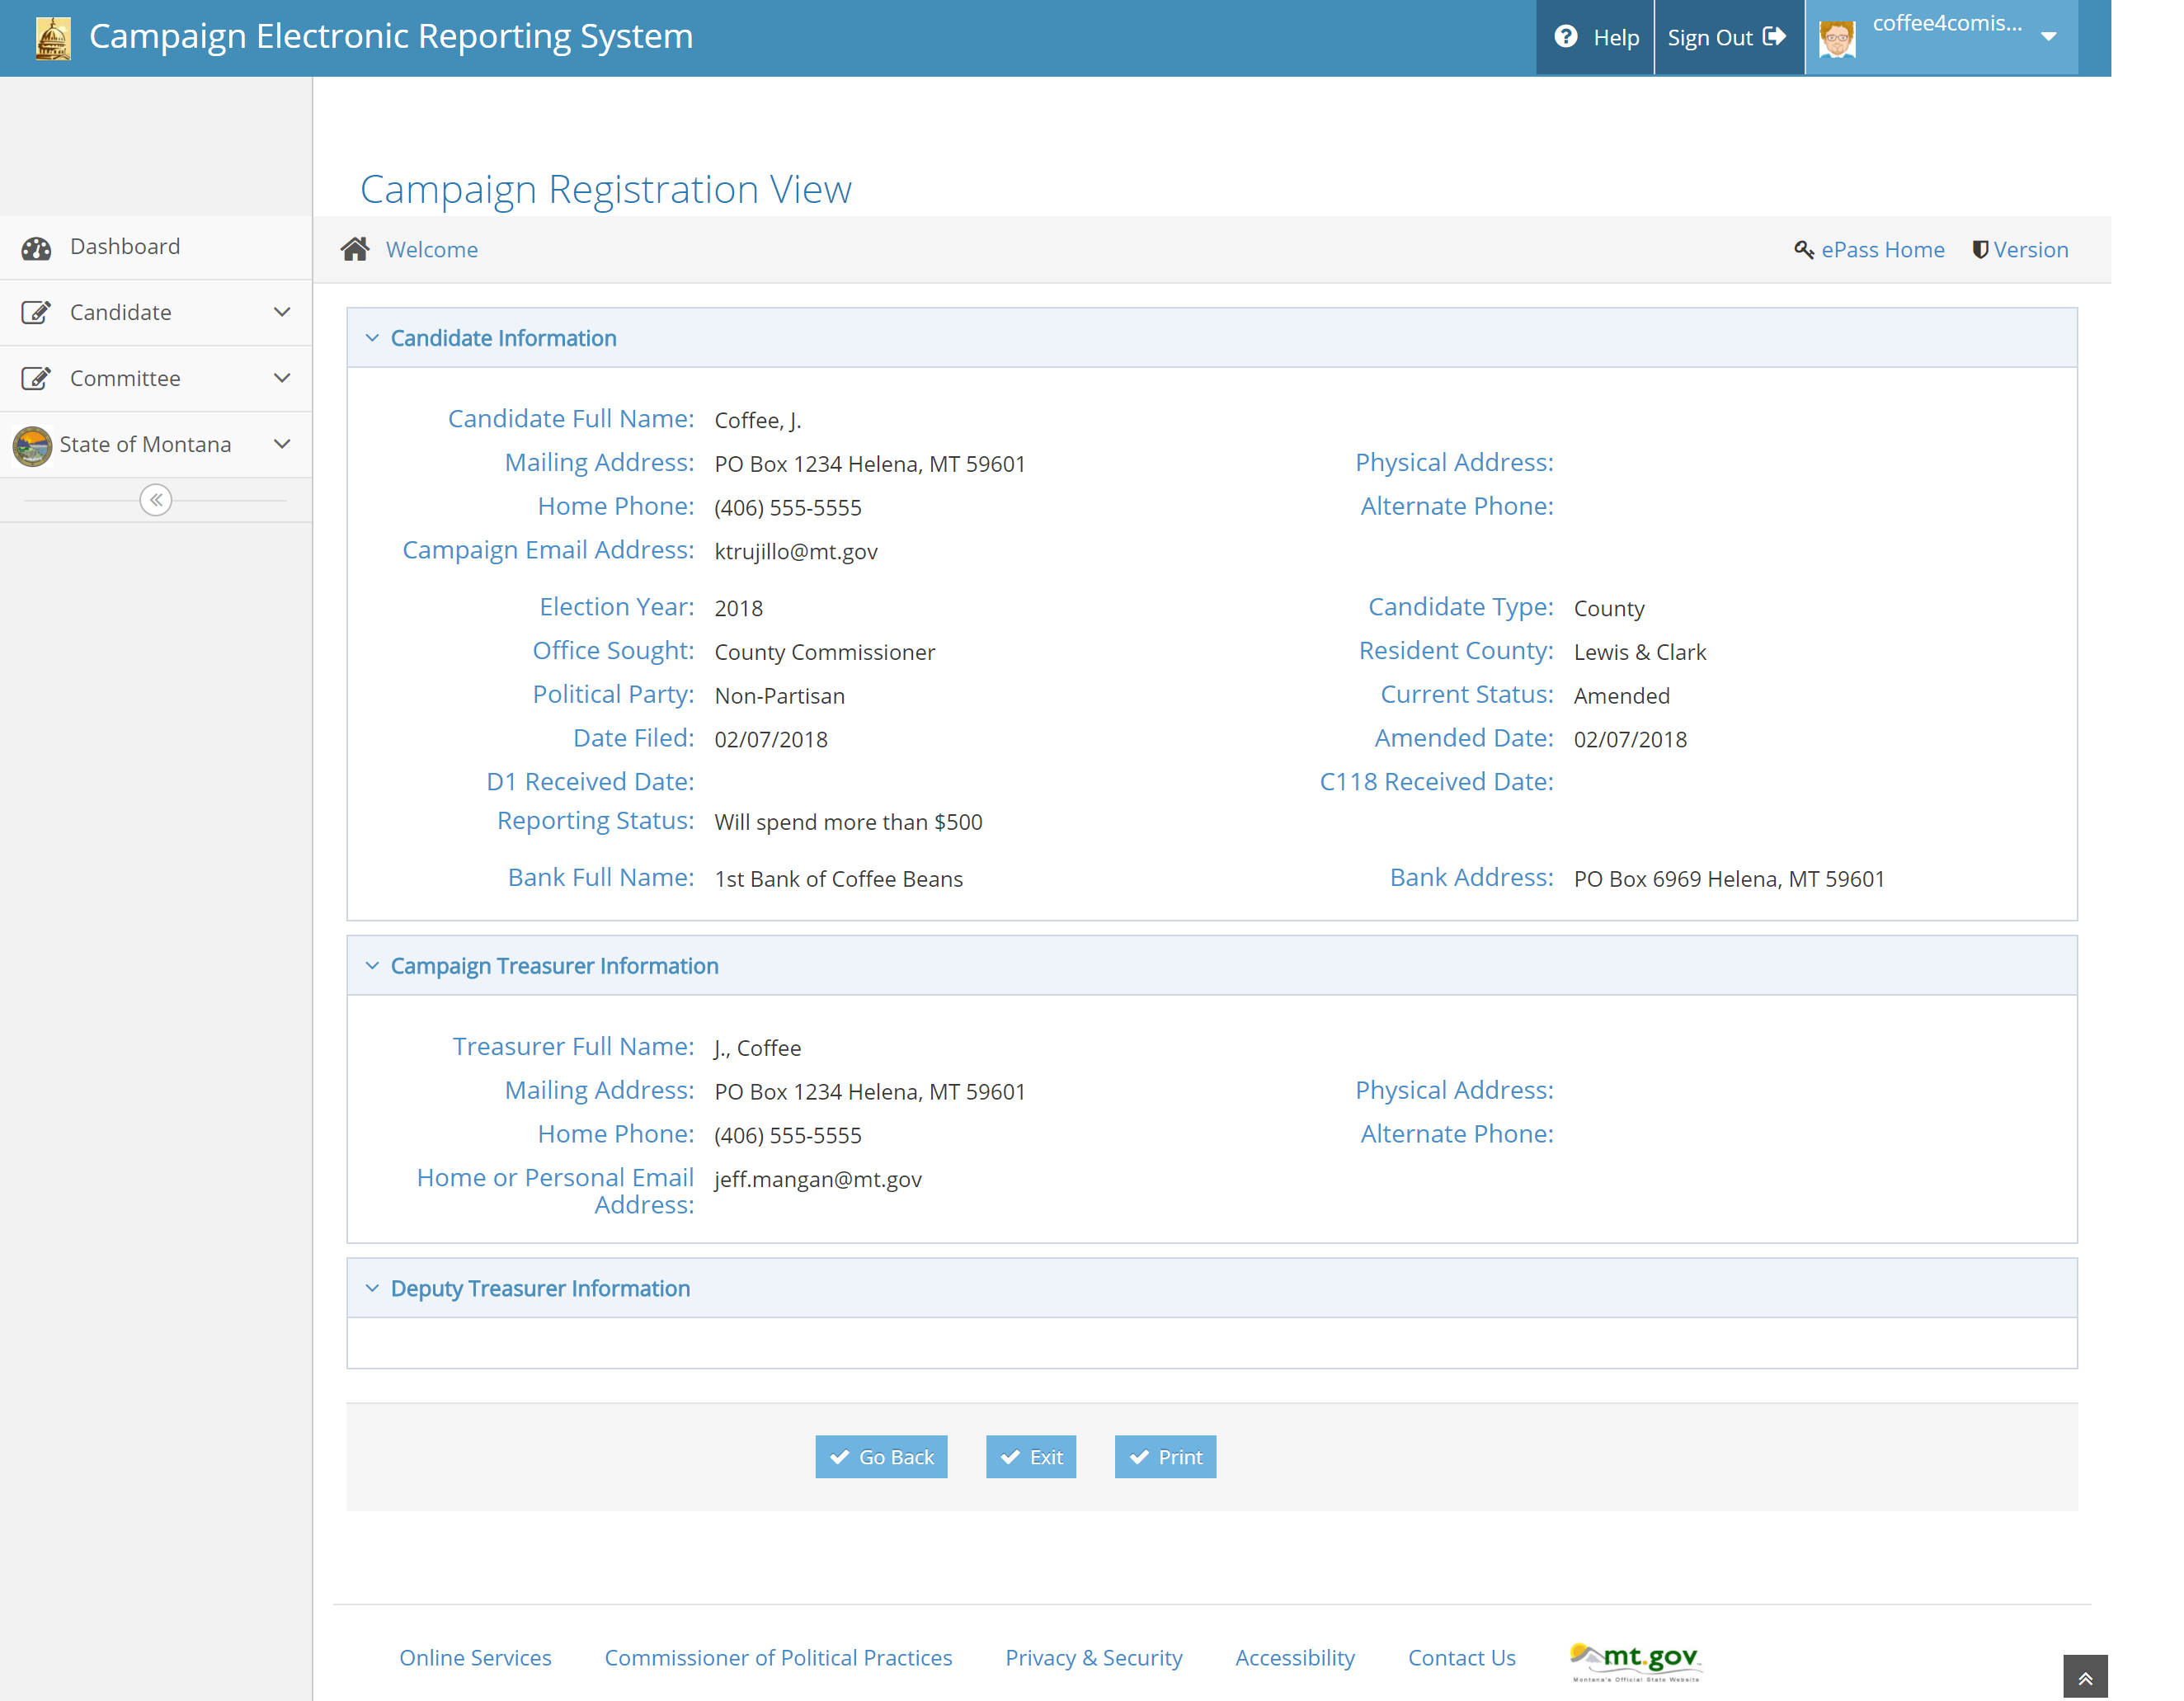The image size is (2184, 1701).
Task: Open Commissioner of Political Practices link
Action: pos(778,1658)
